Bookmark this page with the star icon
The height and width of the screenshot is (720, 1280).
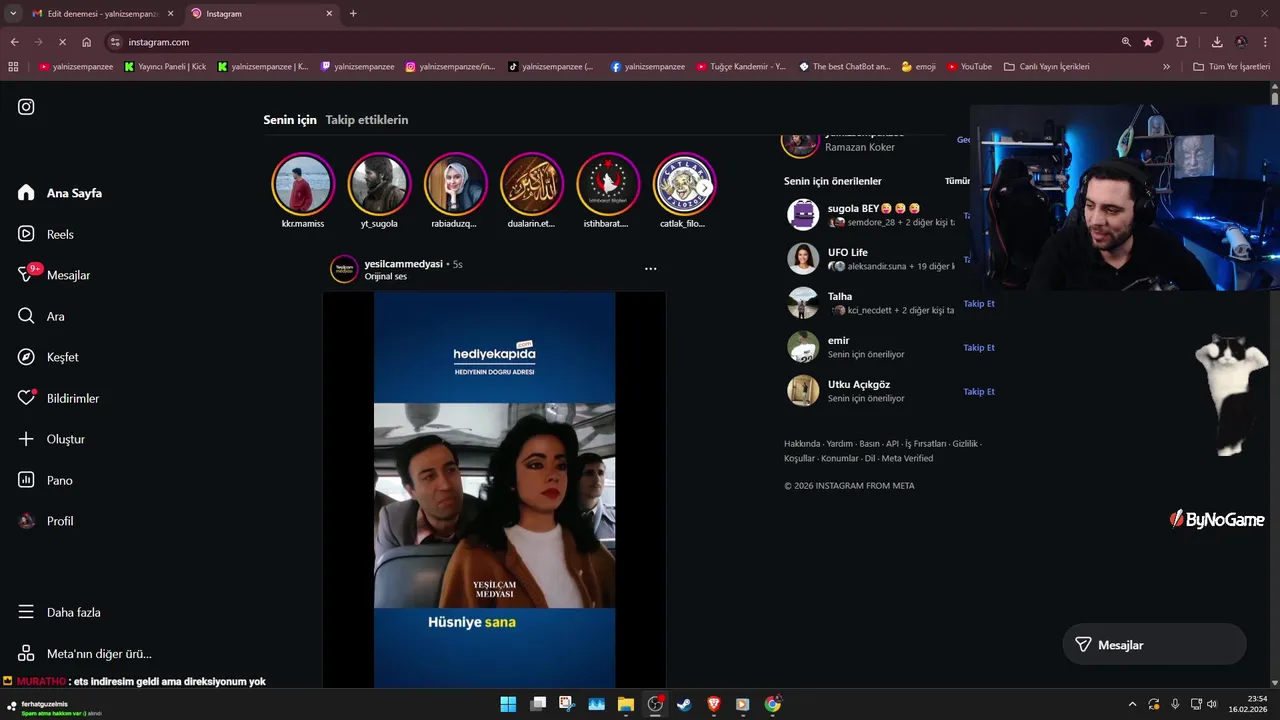tap(1148, 42)
